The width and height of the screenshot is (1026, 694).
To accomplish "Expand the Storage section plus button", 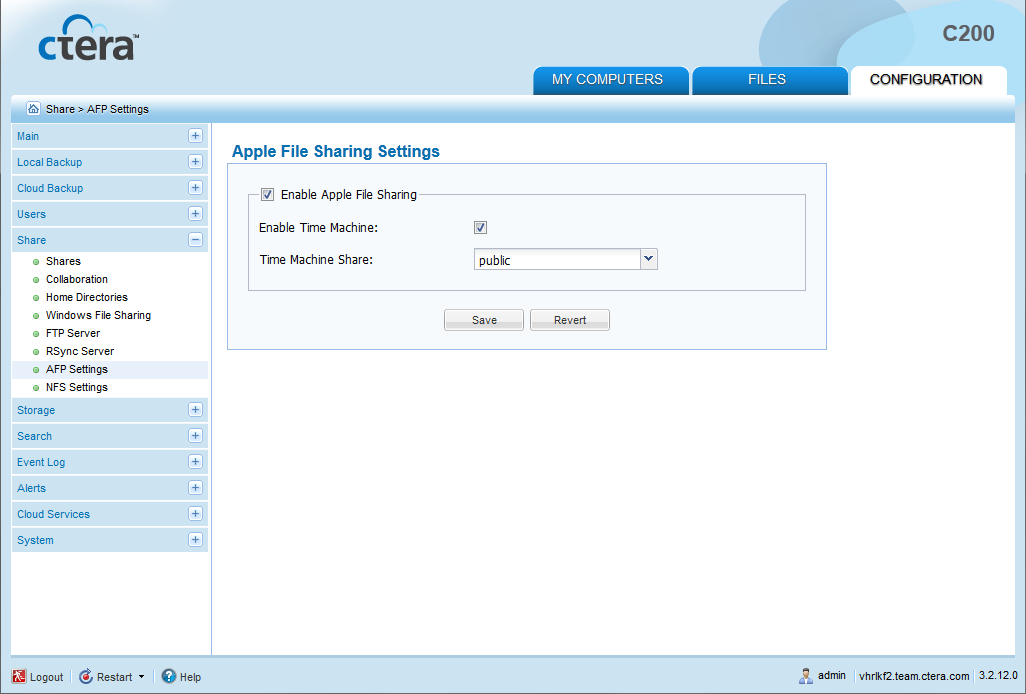I will click(x=195, y=409).
